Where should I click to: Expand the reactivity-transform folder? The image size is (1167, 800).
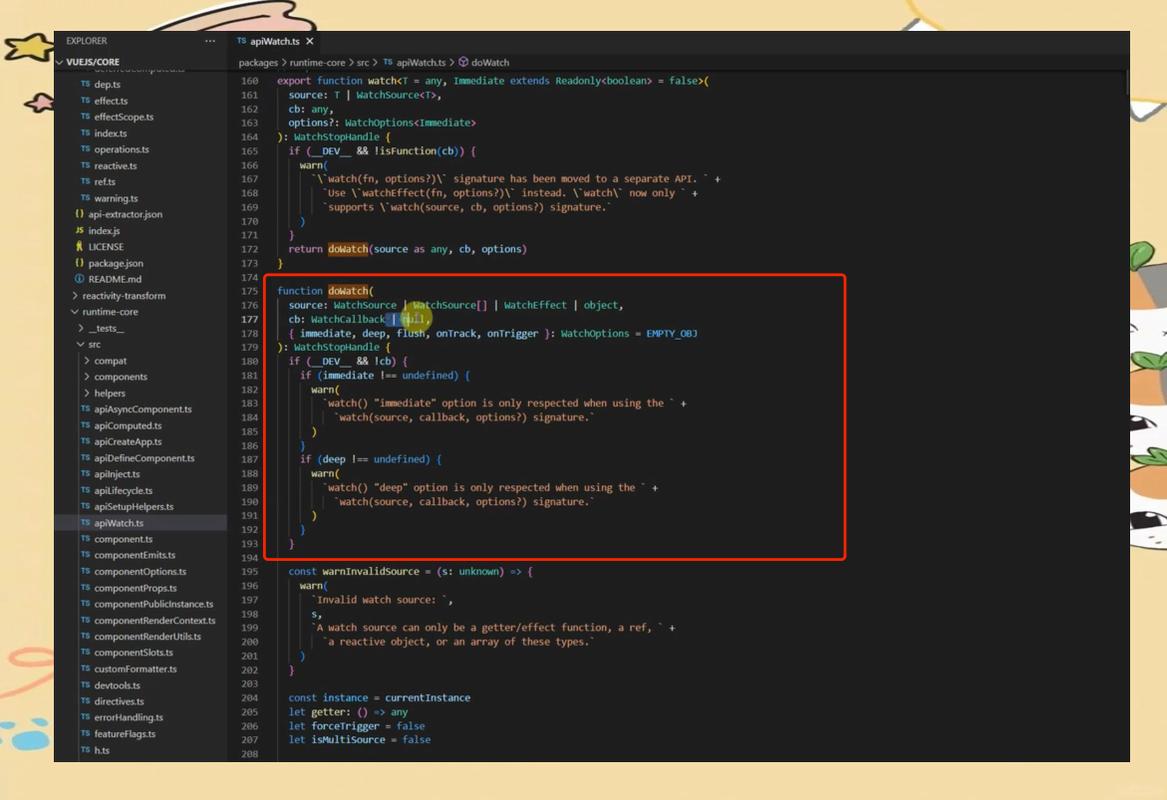click(124, 296)
